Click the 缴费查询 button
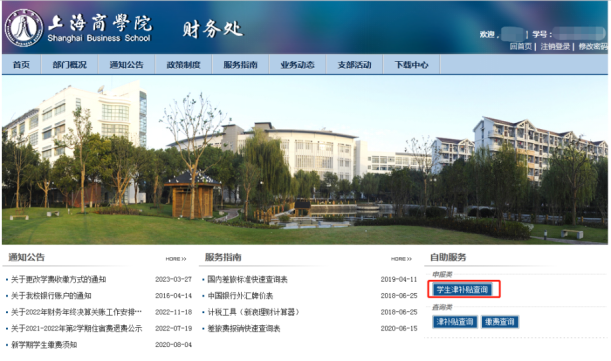This screenshot has height=361, width=611. click(x=500, y=322)
